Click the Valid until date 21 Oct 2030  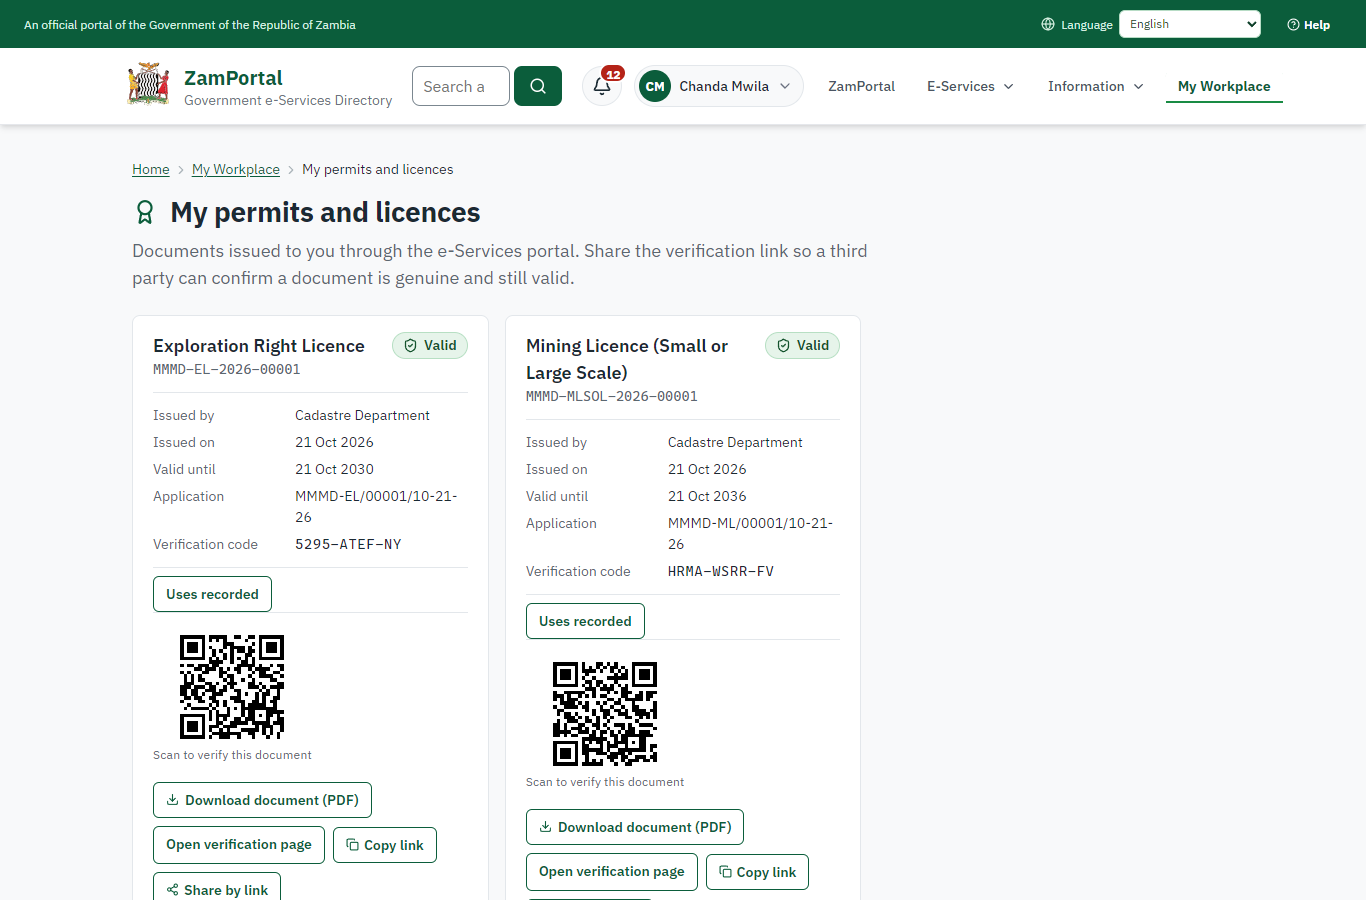tap(334, 469)
